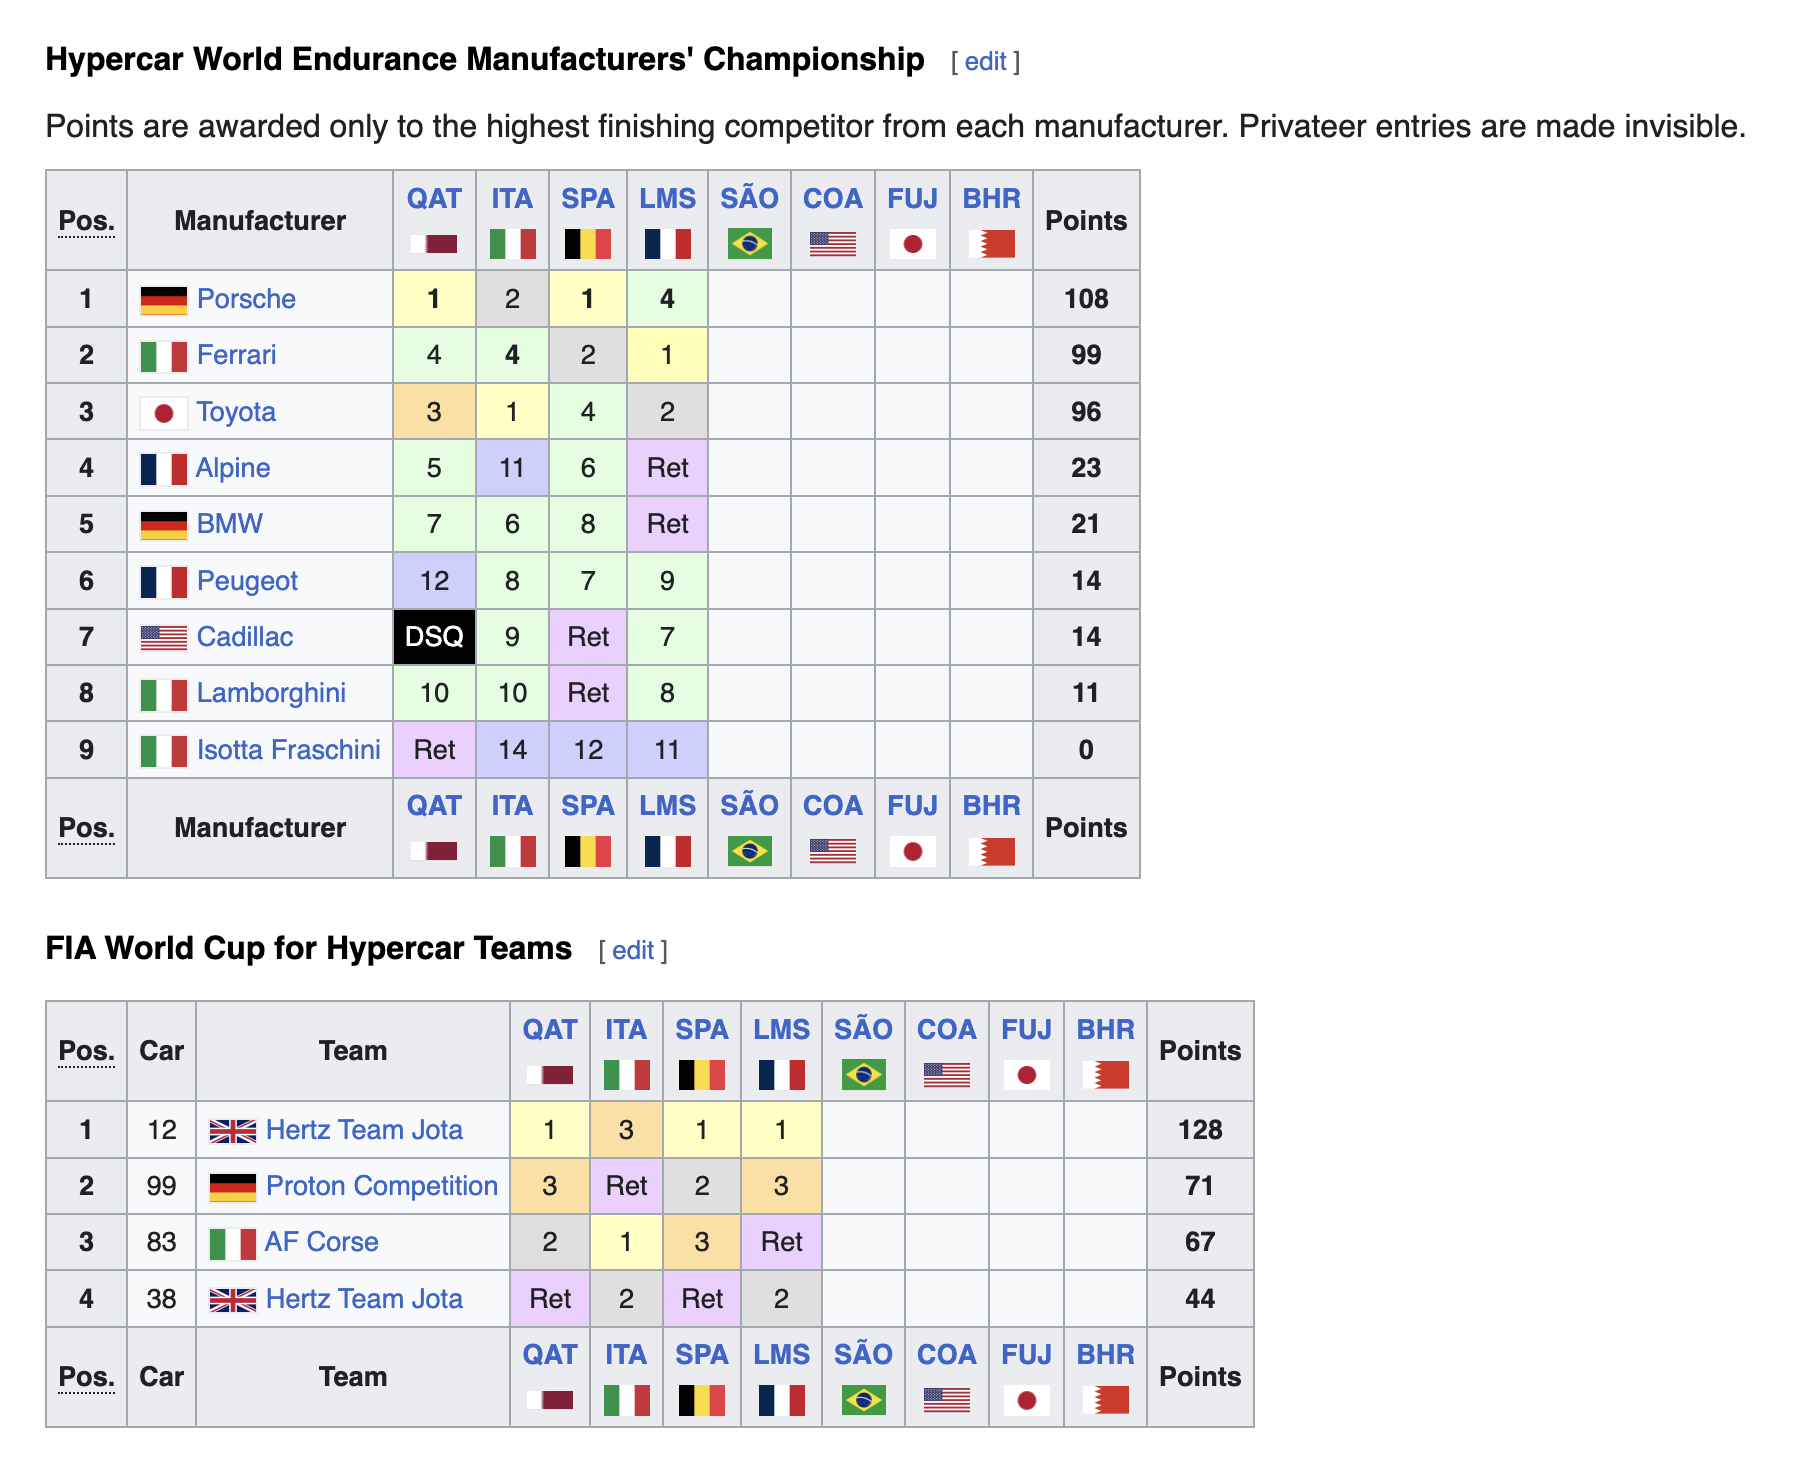Click the Italian flag beside Isotta Fraschini

pos(163,751)
